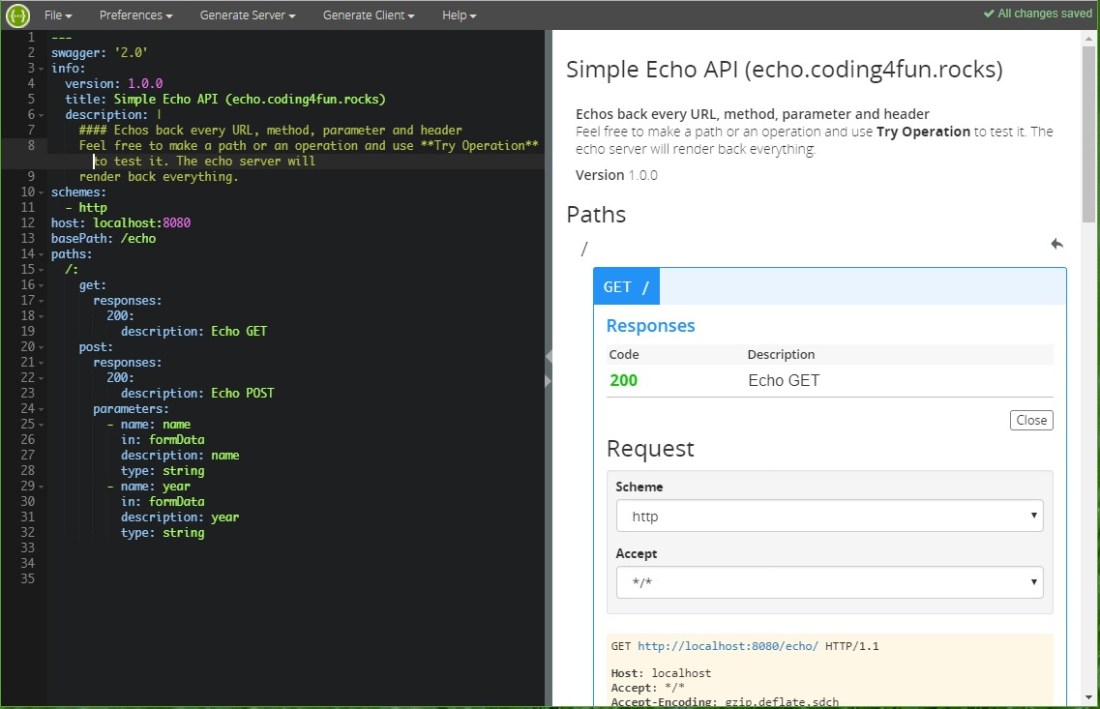Fold the parameters block at line 24
Viewport: 1100px width, 709px height.
pyautogui.click(x=41, y=409)
